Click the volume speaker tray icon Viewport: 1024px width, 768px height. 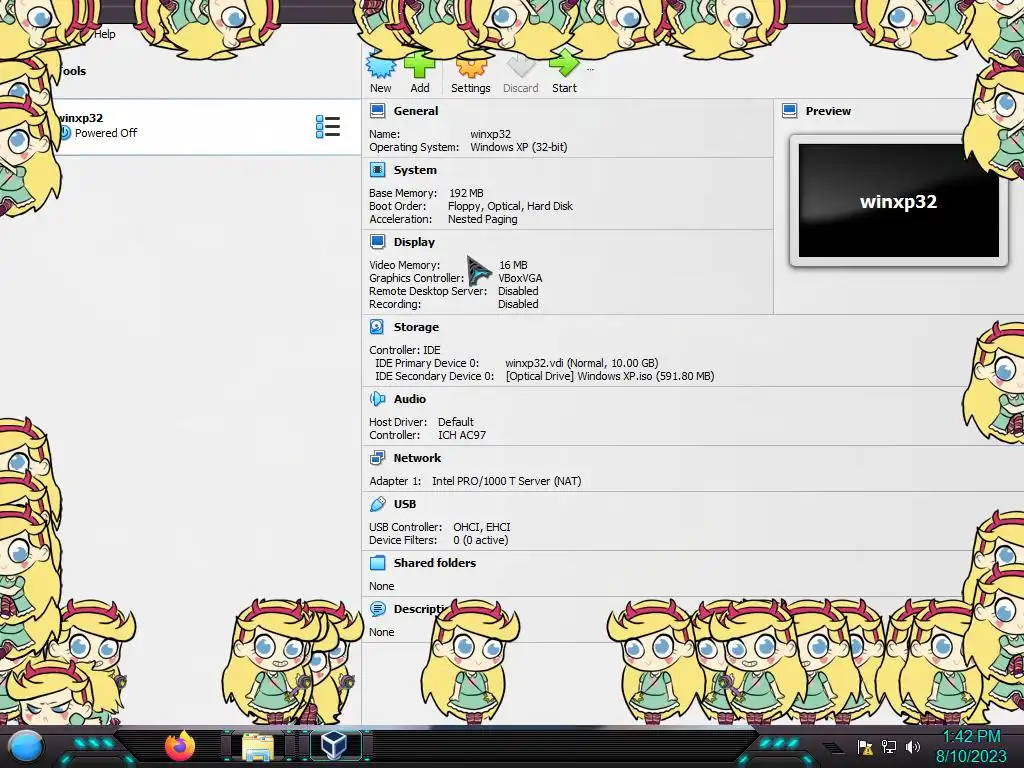(x=913, y=746)
